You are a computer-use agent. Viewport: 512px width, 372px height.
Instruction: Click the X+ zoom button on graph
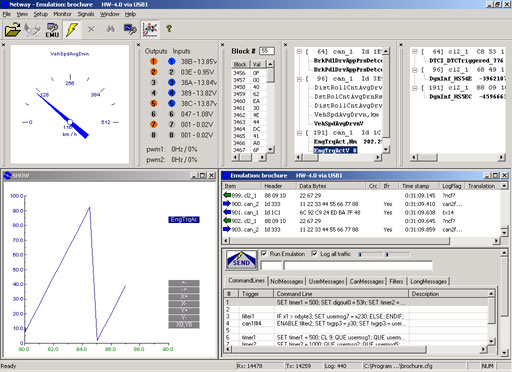184,296
